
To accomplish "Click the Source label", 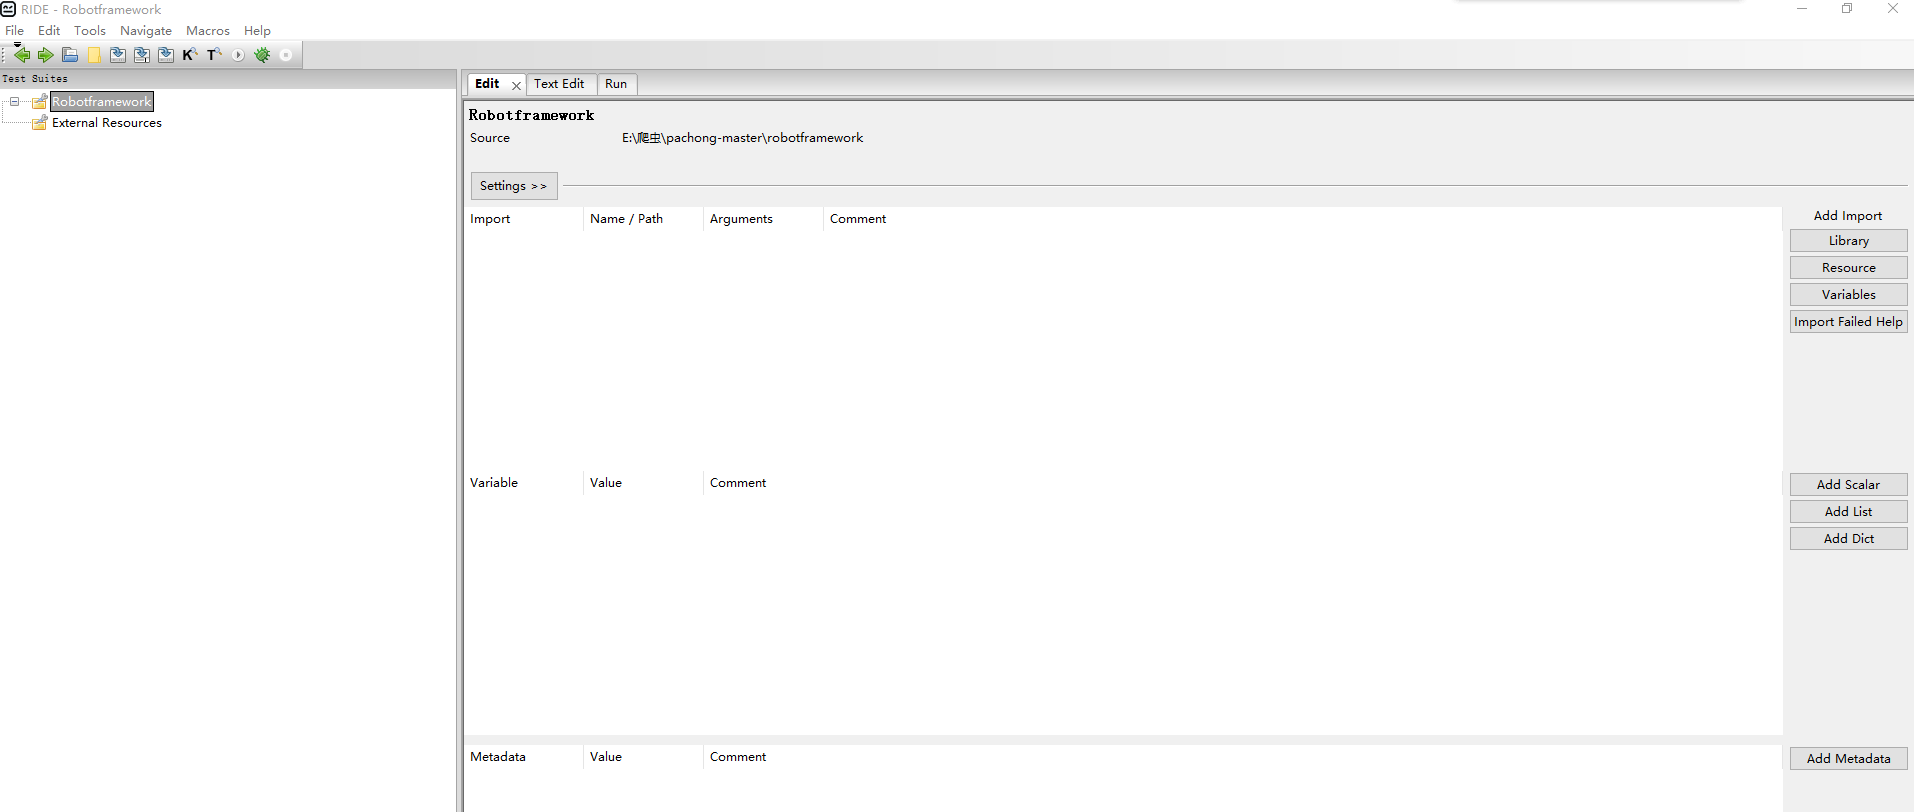I will 490,138.
